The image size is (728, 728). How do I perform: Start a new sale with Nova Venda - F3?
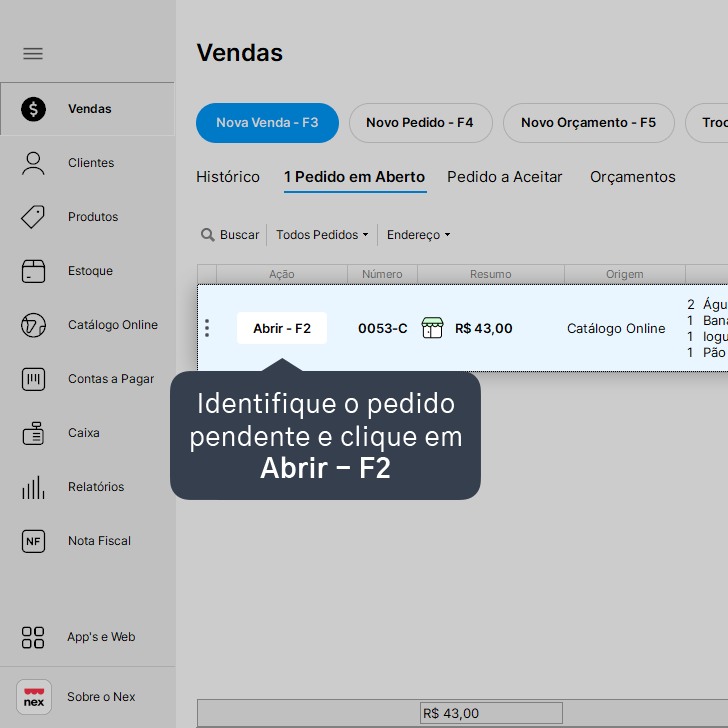267,123
